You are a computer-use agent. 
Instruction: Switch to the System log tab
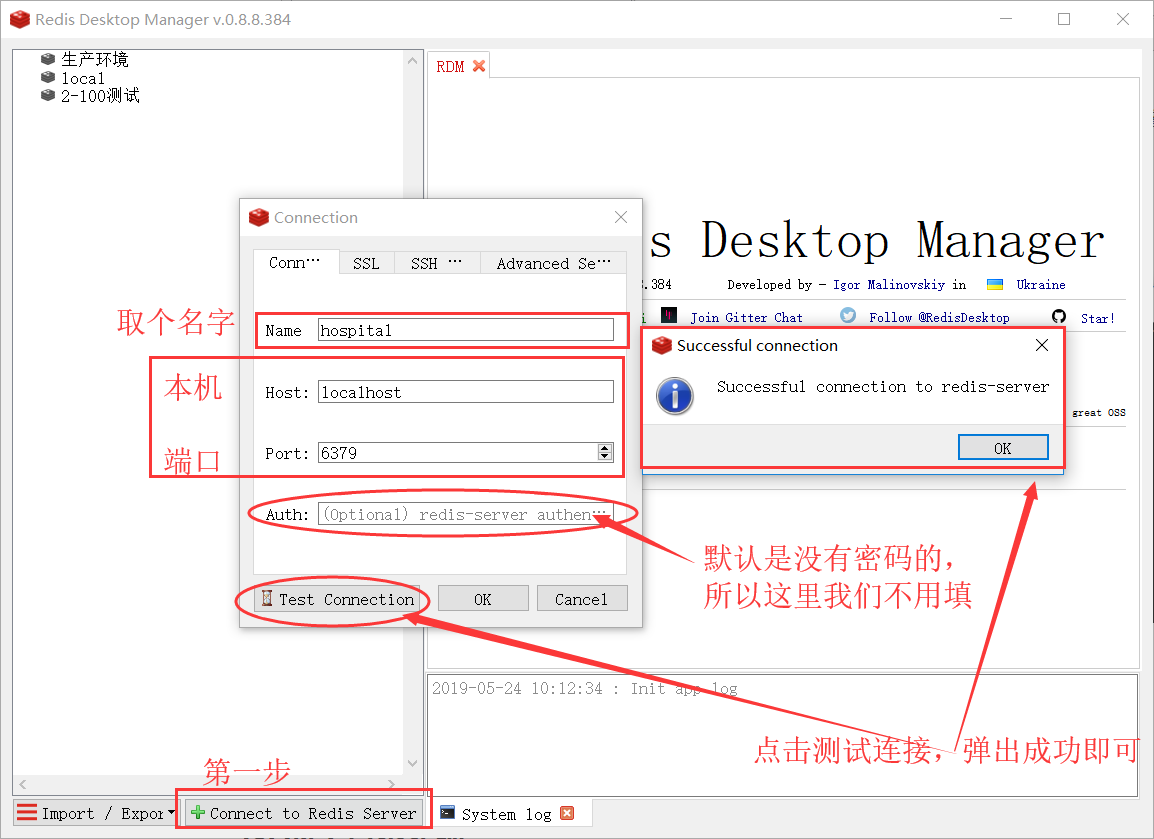pos(506,814)
